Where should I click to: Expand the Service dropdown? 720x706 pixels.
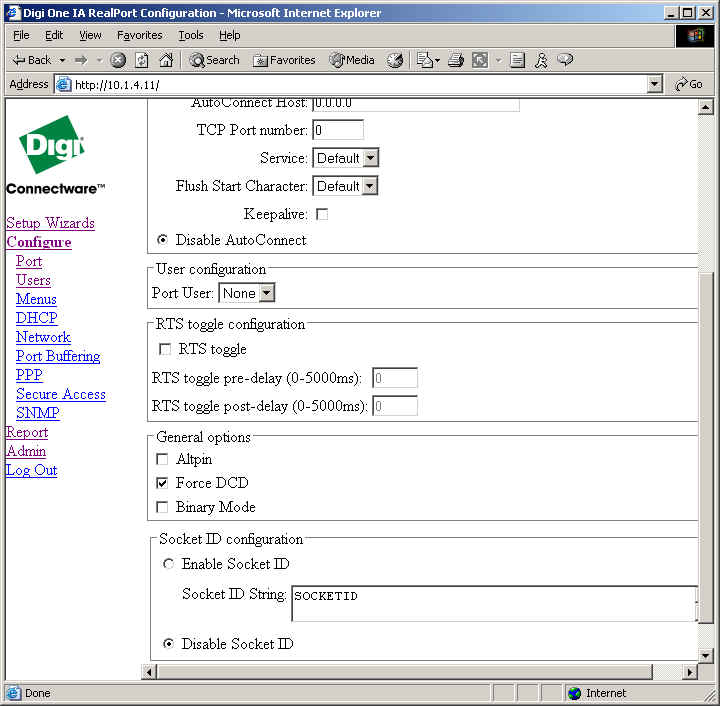coord(346,158)
